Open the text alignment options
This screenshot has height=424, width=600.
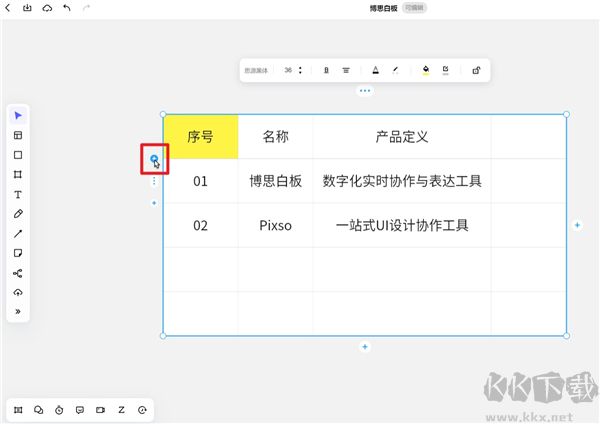(346, 71)
